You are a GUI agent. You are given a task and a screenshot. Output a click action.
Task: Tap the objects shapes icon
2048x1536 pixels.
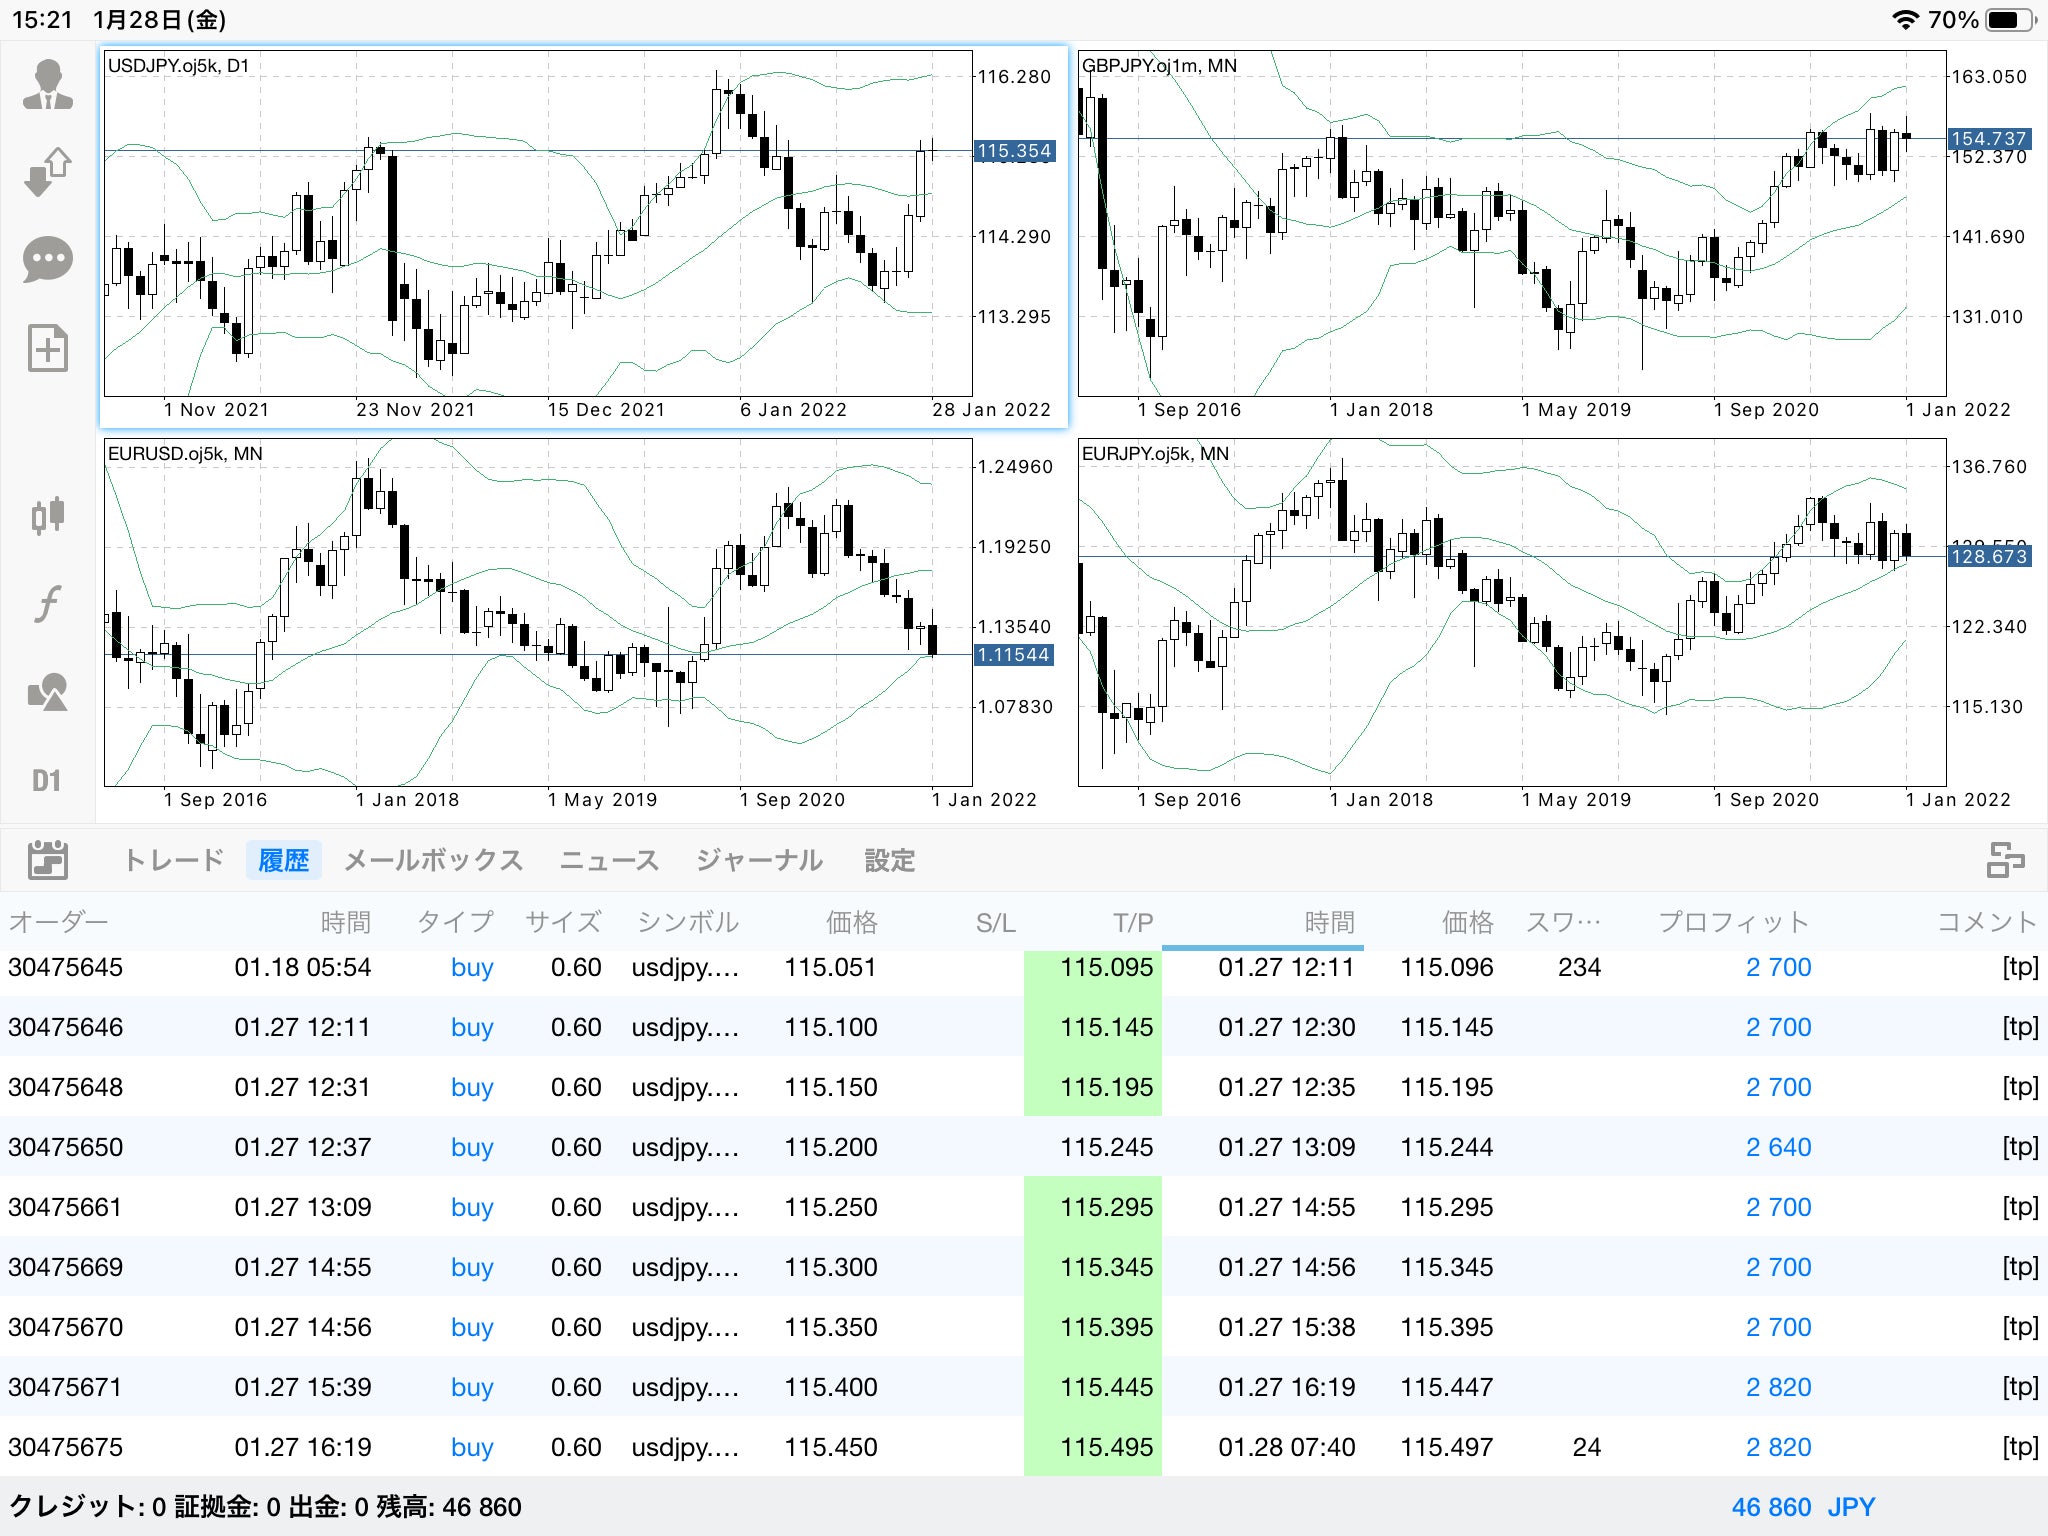[47, 692]
